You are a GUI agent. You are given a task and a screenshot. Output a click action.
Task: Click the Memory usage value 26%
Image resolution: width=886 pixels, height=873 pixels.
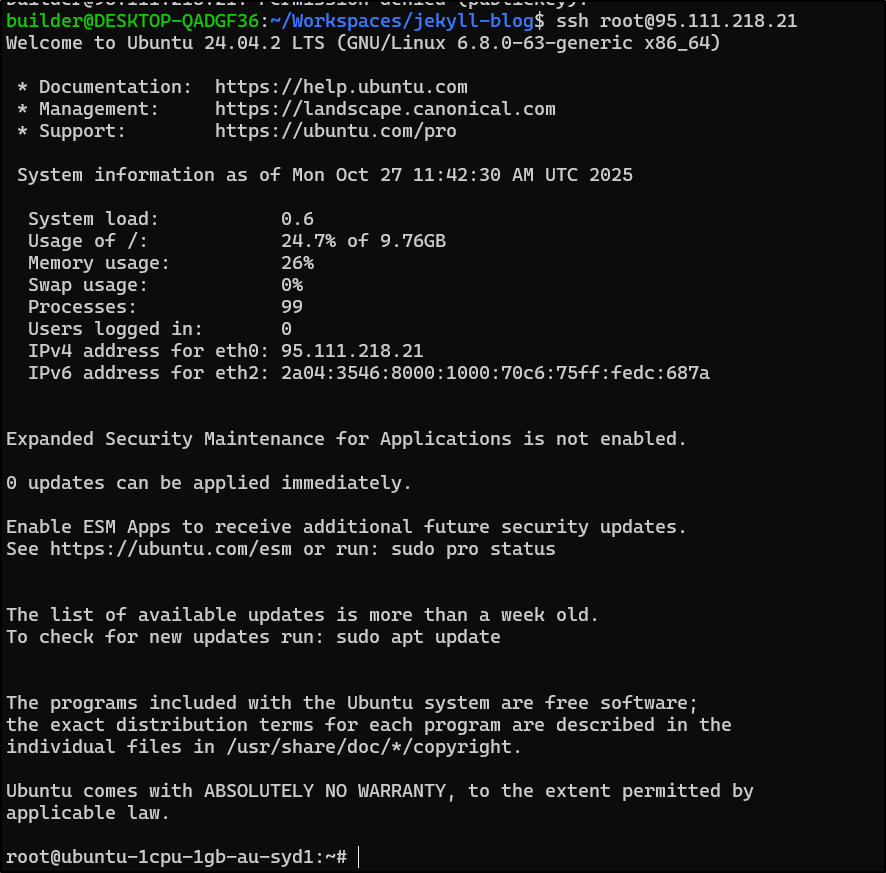[x=297, y=263]
